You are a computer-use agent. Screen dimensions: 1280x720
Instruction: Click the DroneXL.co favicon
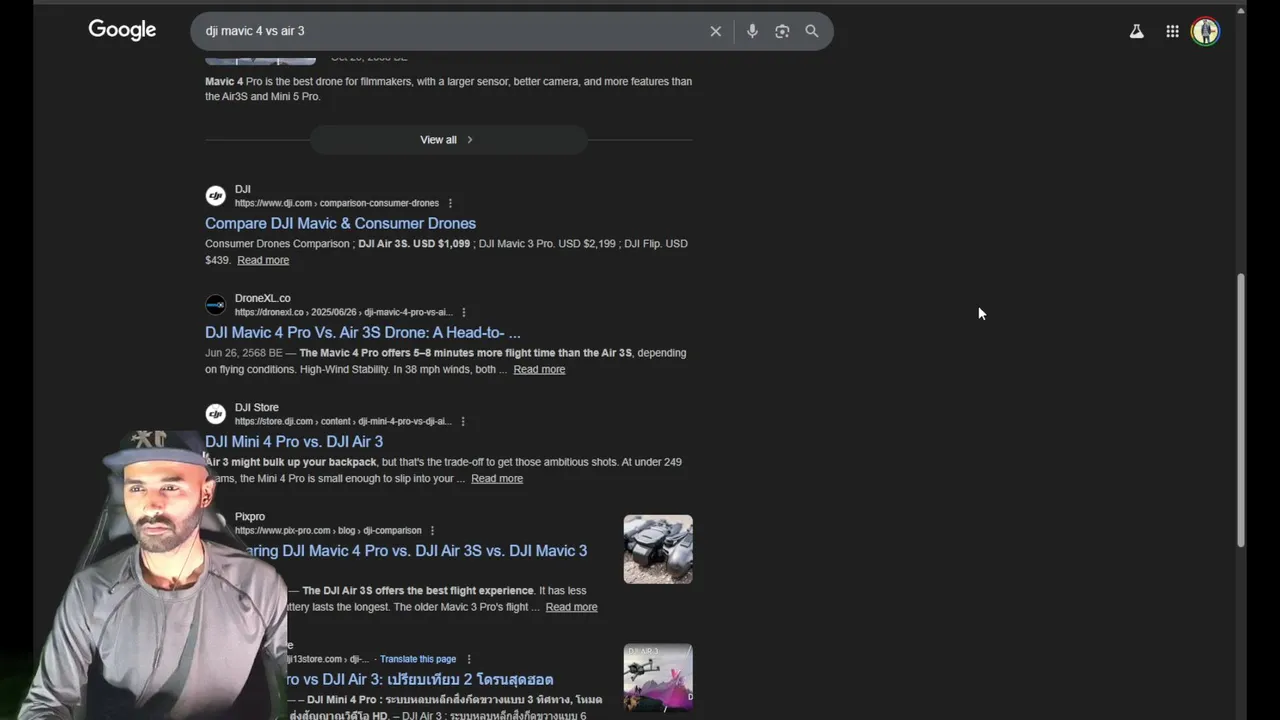pyautogui.click(x=215, y=305)
